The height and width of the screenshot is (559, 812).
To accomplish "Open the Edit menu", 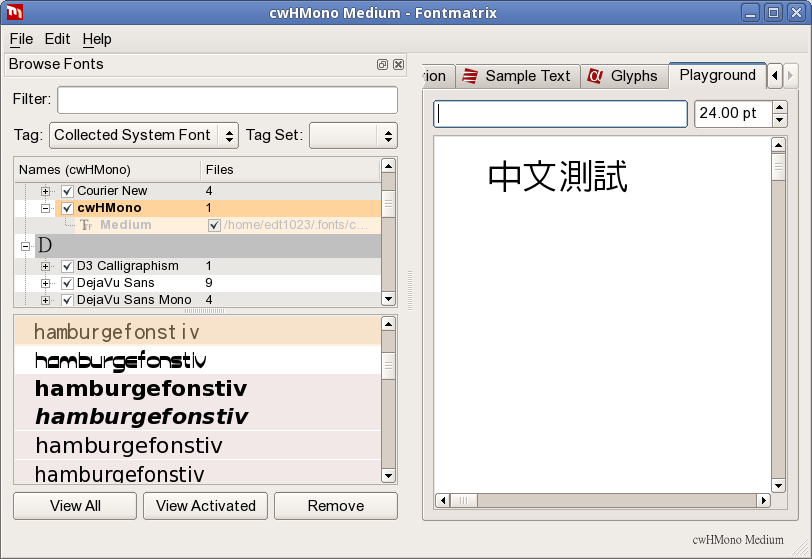I will pyautogui.click(x=57, y=39).
